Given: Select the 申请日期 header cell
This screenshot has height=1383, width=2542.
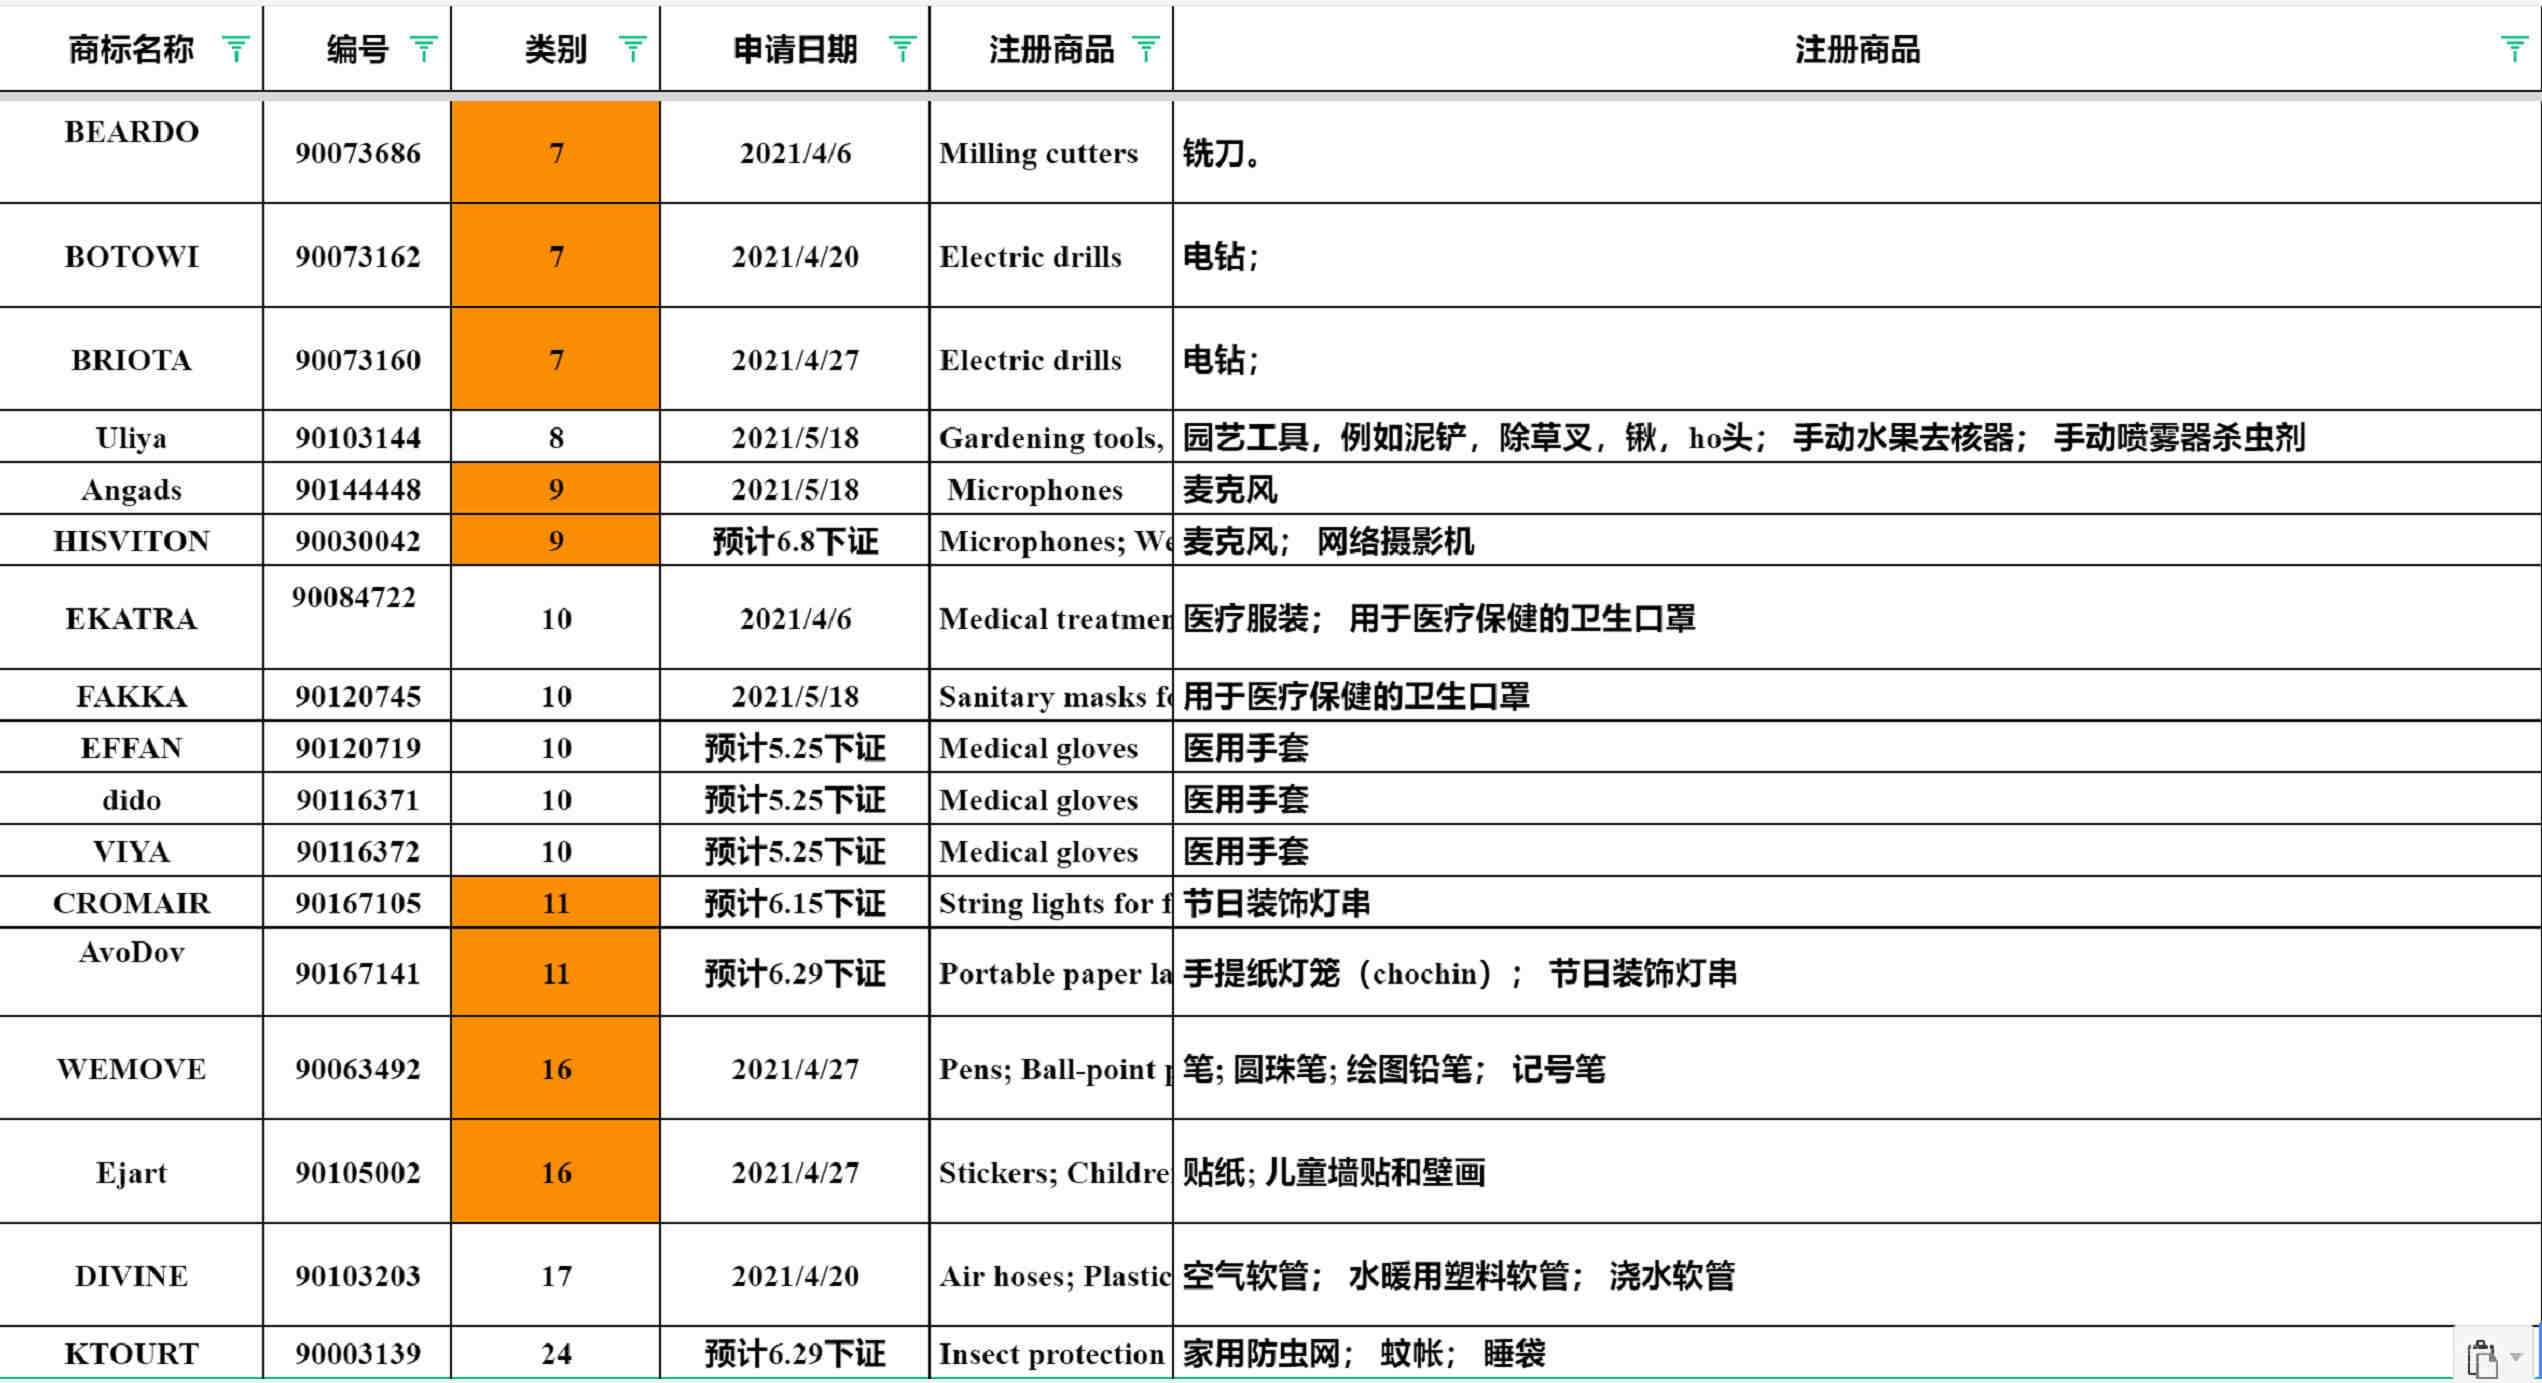Looking at the screenshot, I should click(x=795, y=48).
